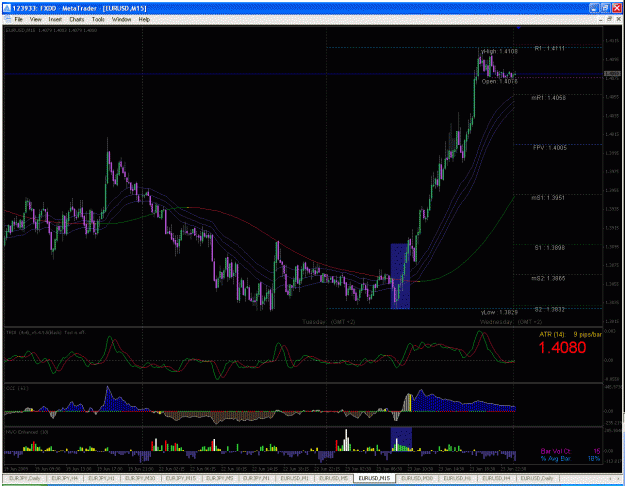Switch to the EURJPY,M30 chart tab
Screen dimensions: 625x486
[x=140, y=478]
